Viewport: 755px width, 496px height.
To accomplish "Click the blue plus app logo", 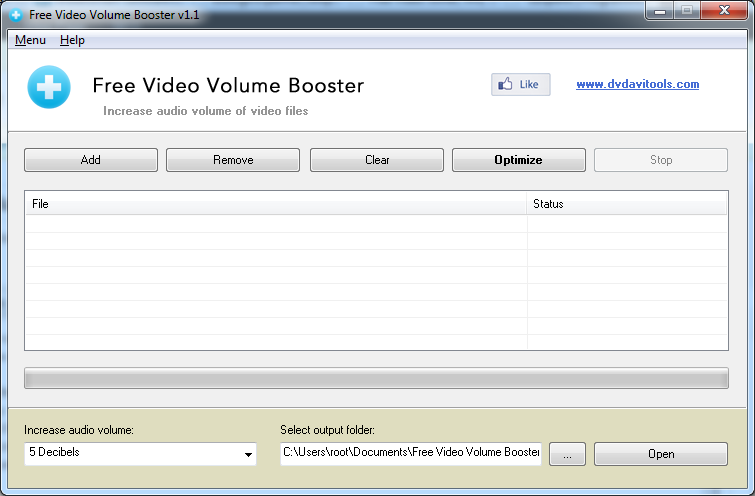I will pos(48,87).
